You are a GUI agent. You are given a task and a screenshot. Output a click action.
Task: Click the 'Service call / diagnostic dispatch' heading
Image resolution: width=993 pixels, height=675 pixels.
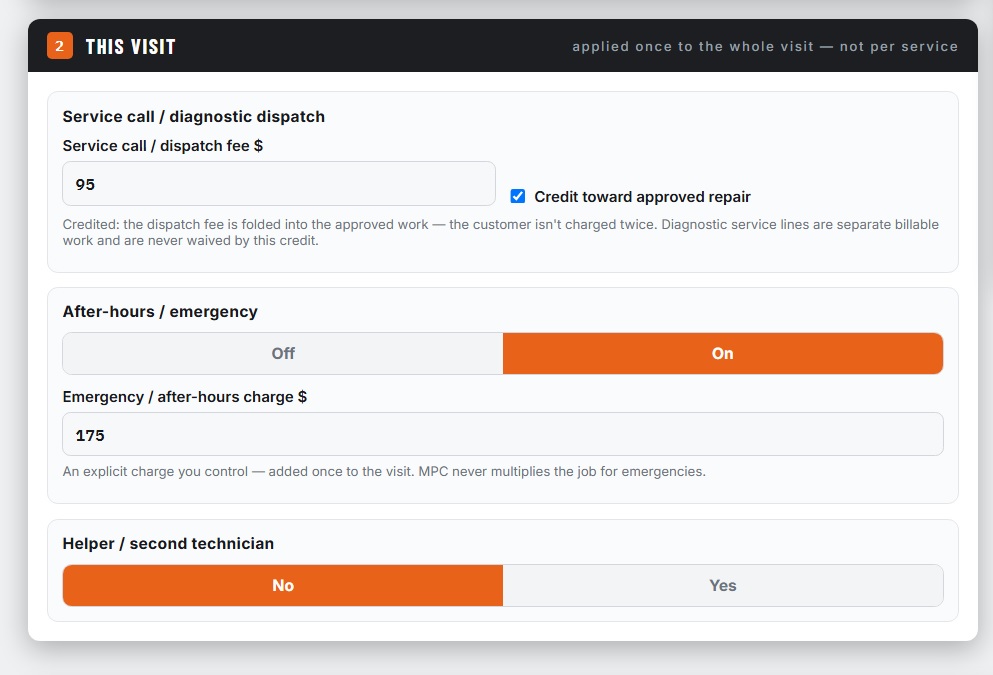pyautogui.click(x=194, y=117)
